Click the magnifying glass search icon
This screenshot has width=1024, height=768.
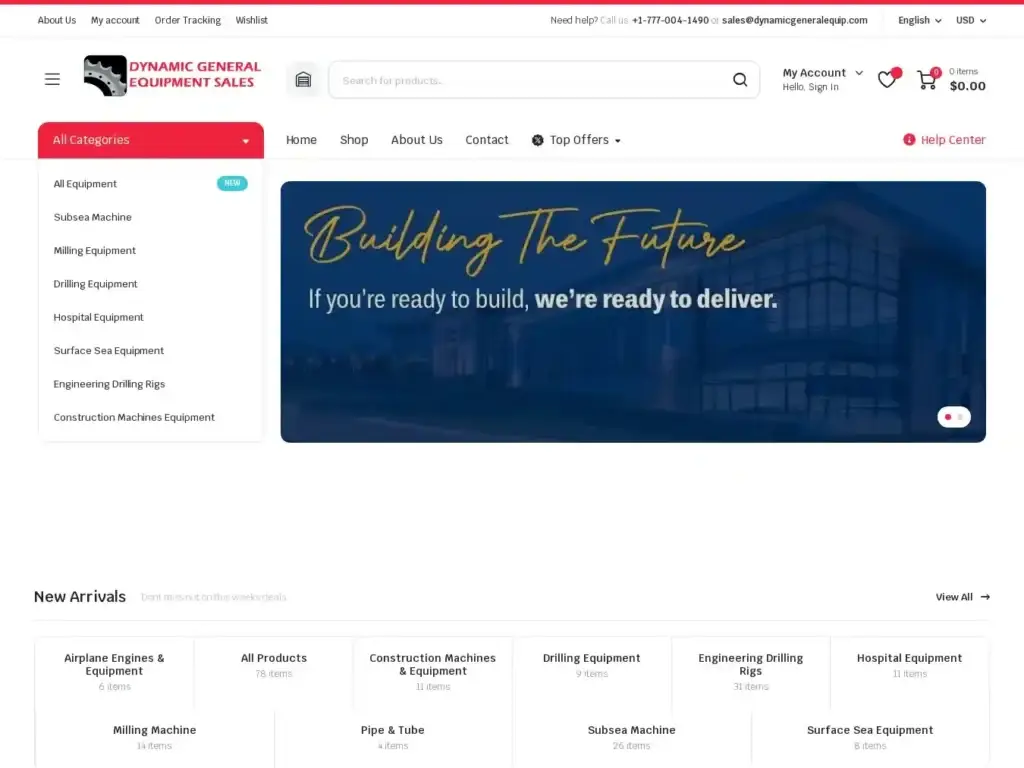click(740, 80)
